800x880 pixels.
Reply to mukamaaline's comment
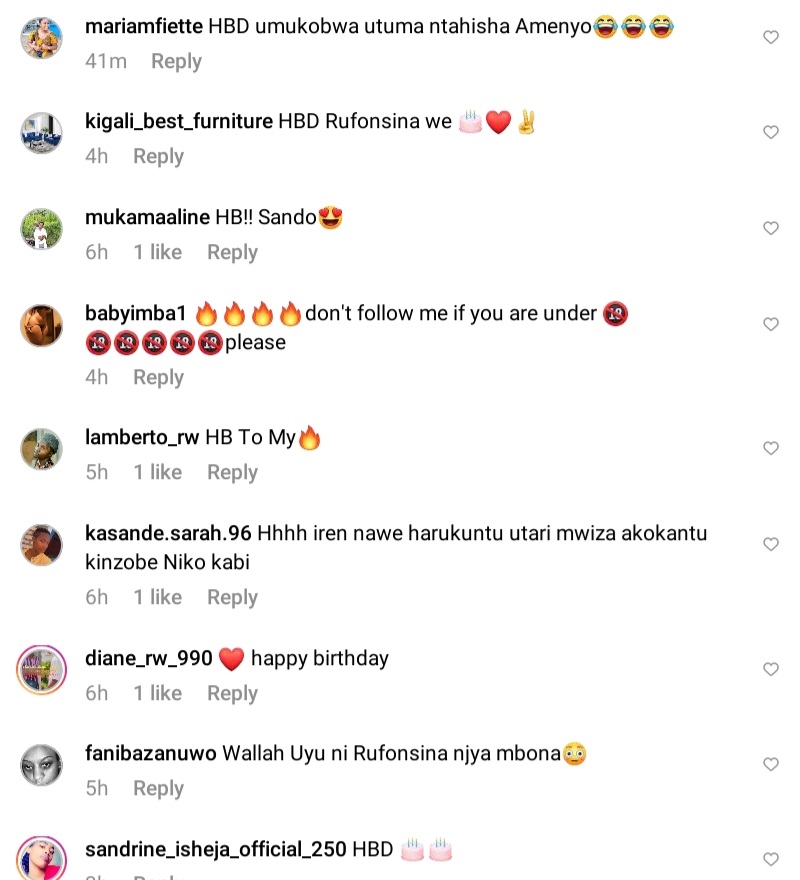232,253
